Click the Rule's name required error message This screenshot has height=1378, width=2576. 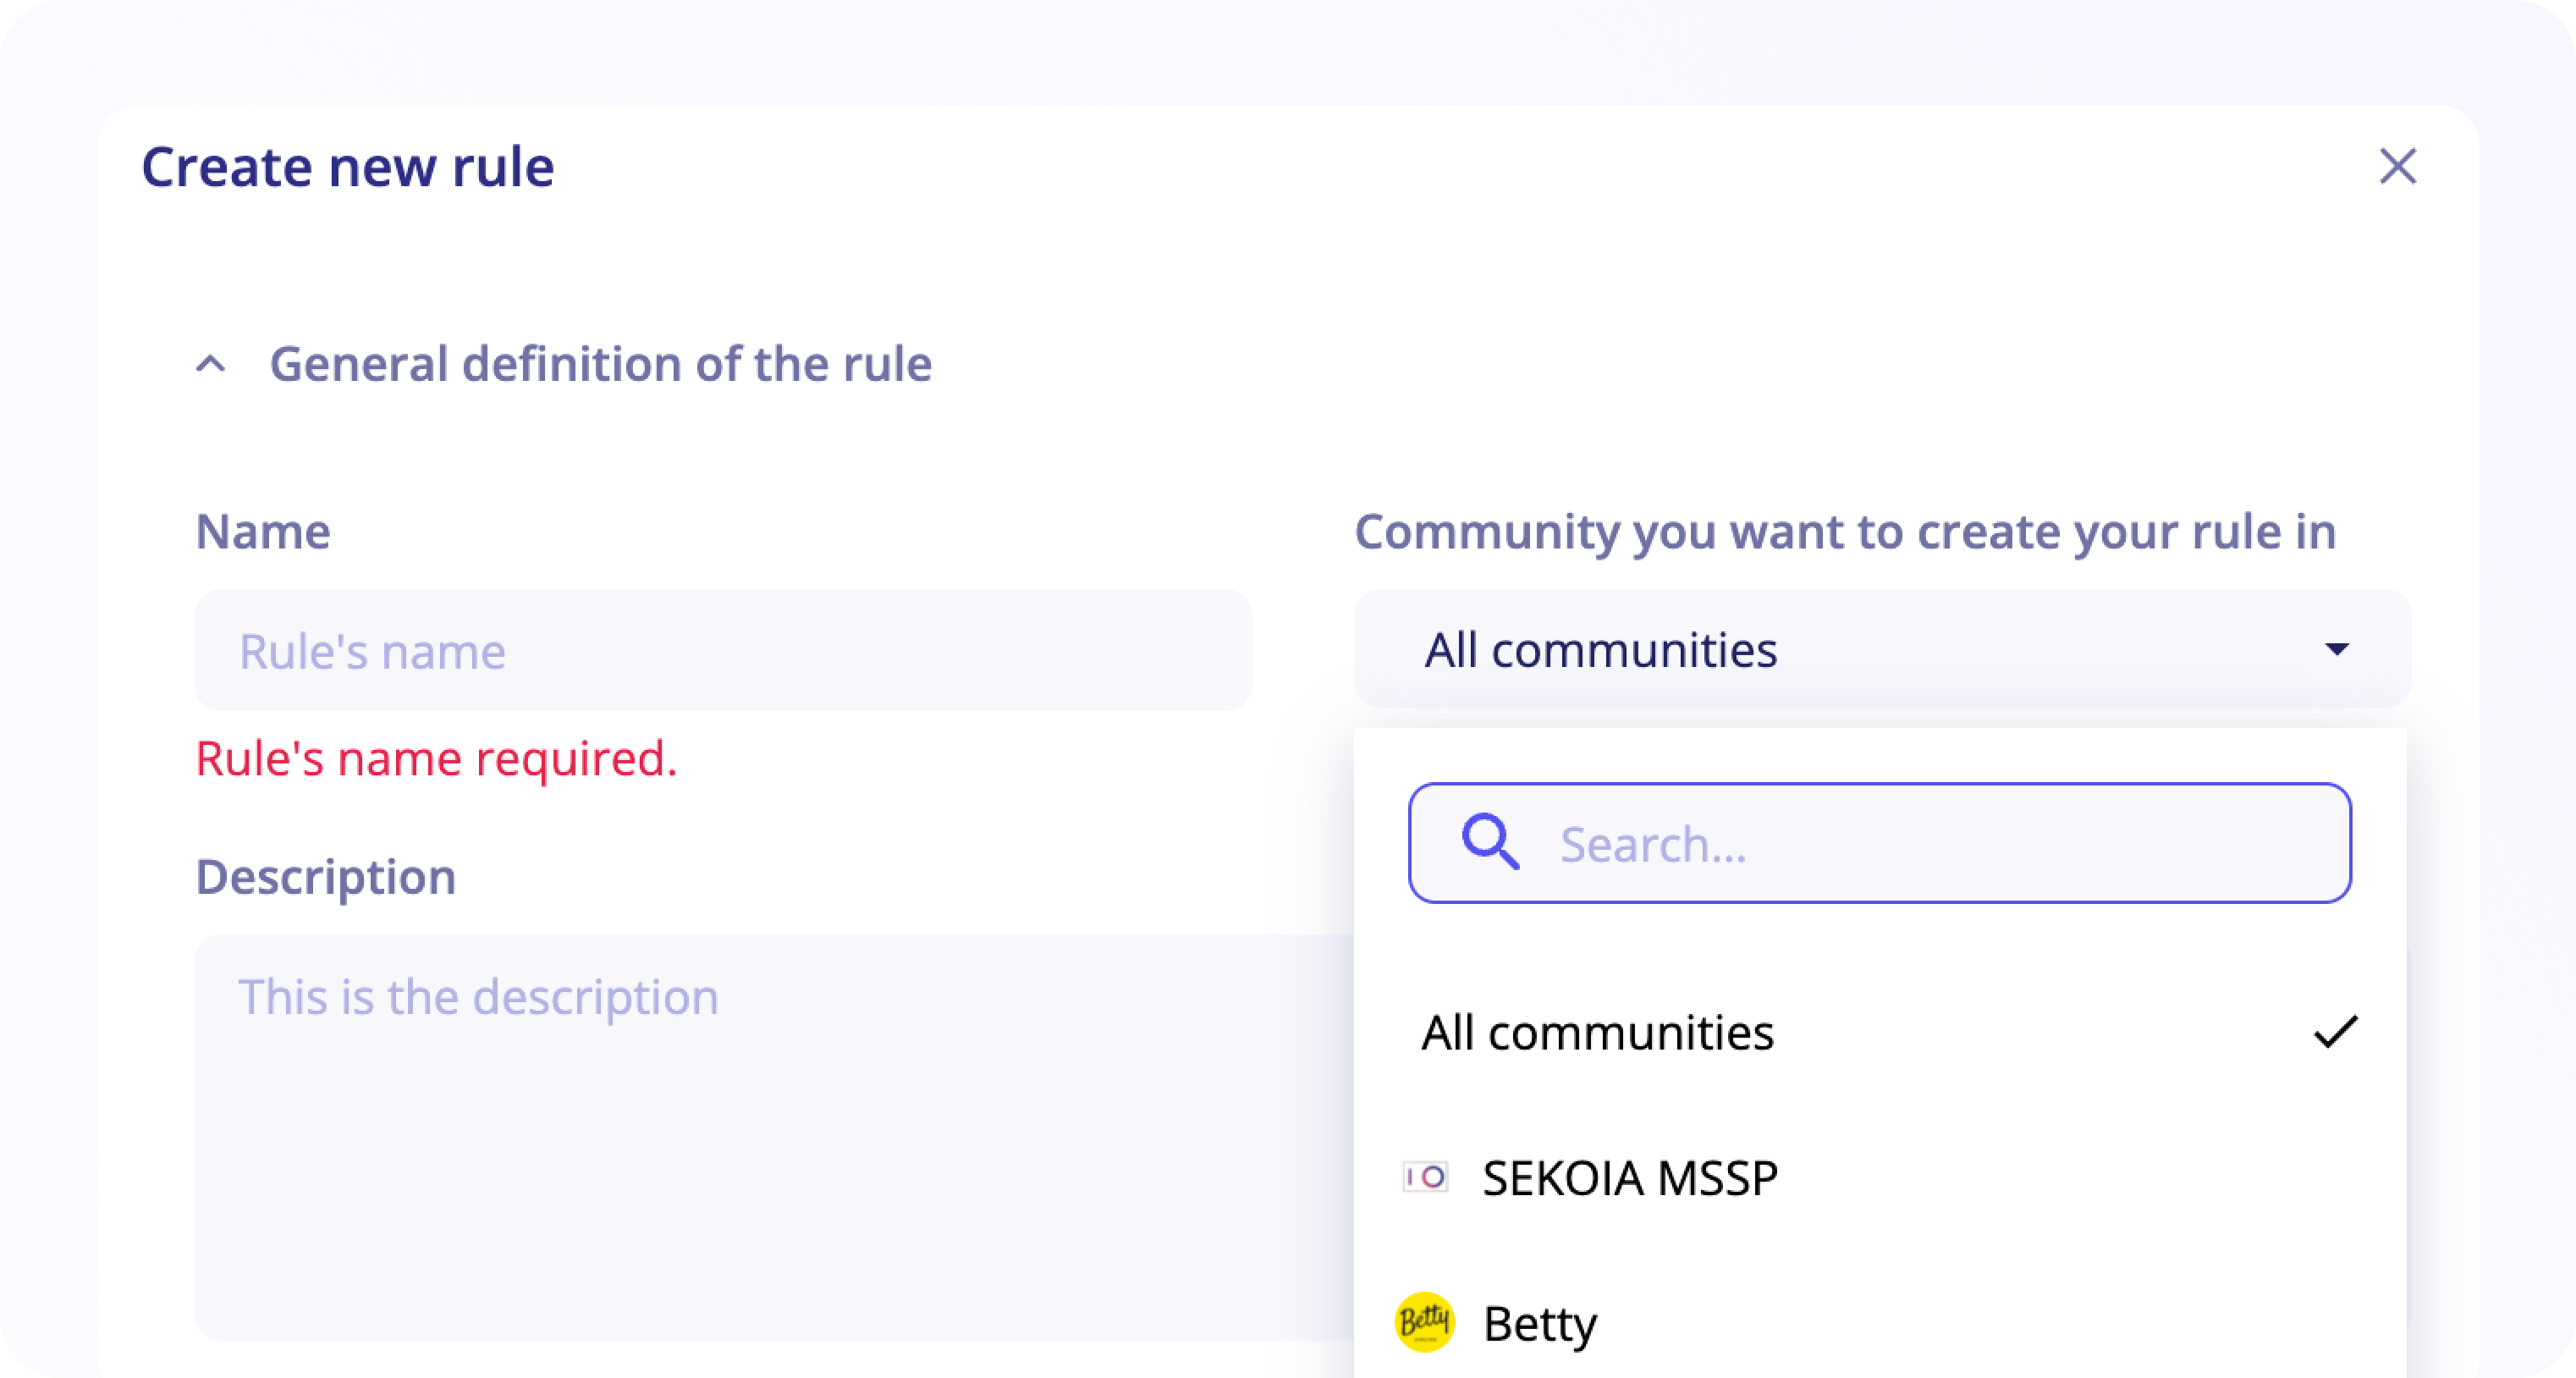pyautogui.click(x=437, y=759)
